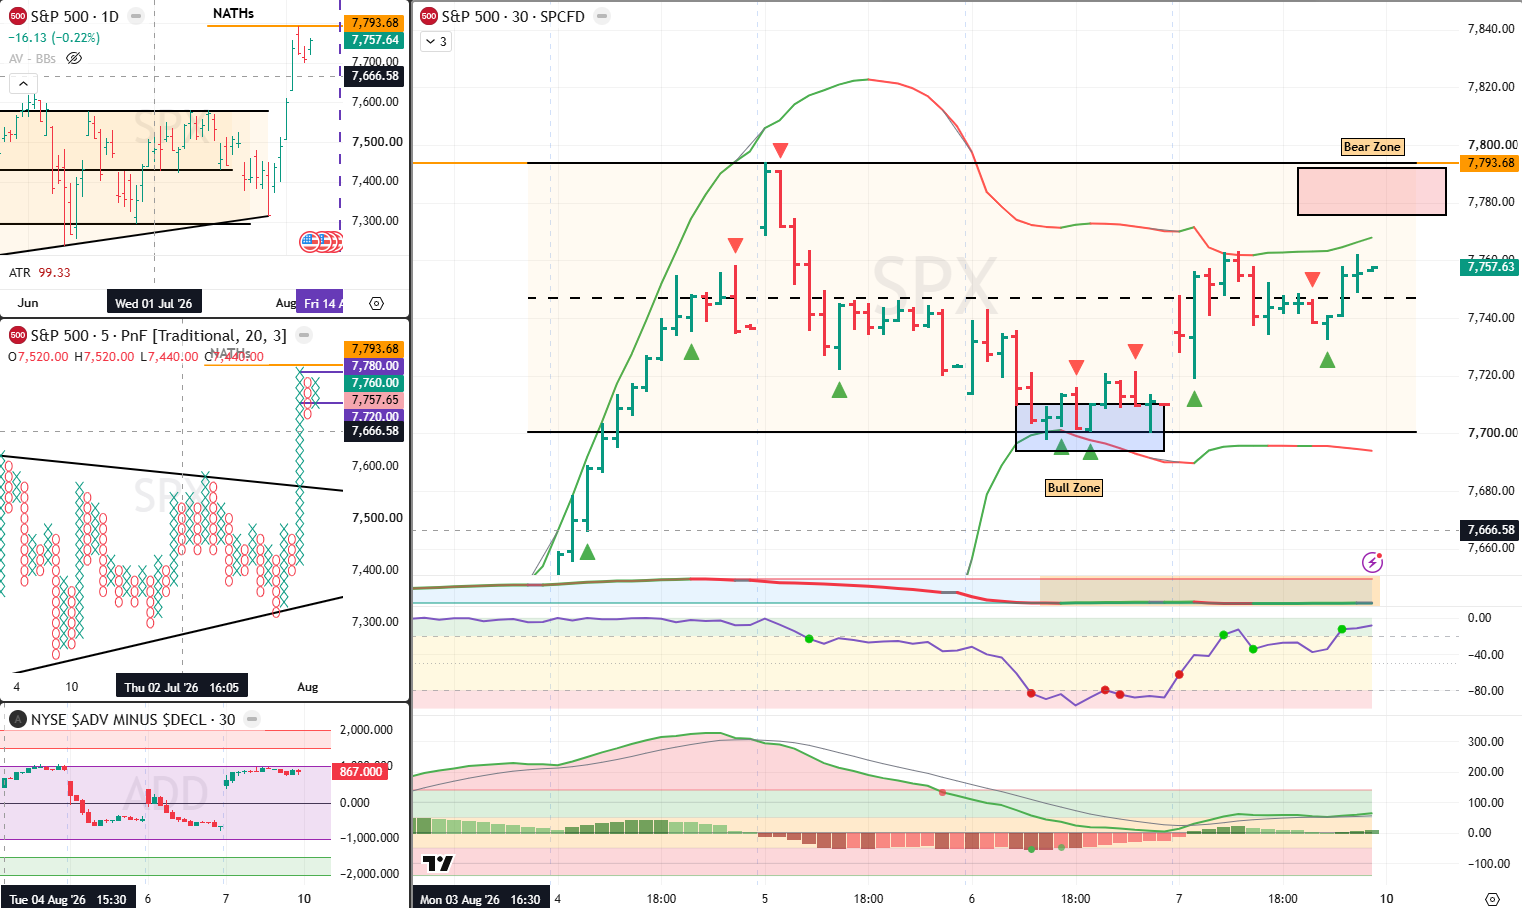This screenshot has height=908, width=1522.
Task: Click the S&P 500 · 1D symbol logo
Action: pyautogui.click(x=17, y=16)
